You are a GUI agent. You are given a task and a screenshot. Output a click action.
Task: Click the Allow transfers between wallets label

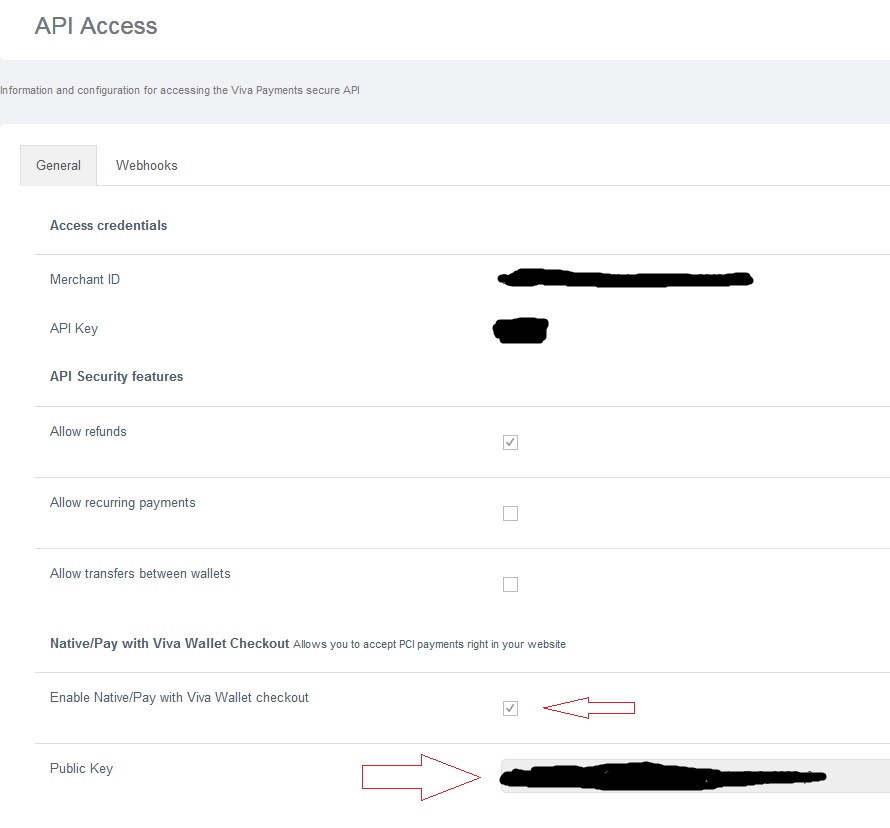tap(139, 573)
